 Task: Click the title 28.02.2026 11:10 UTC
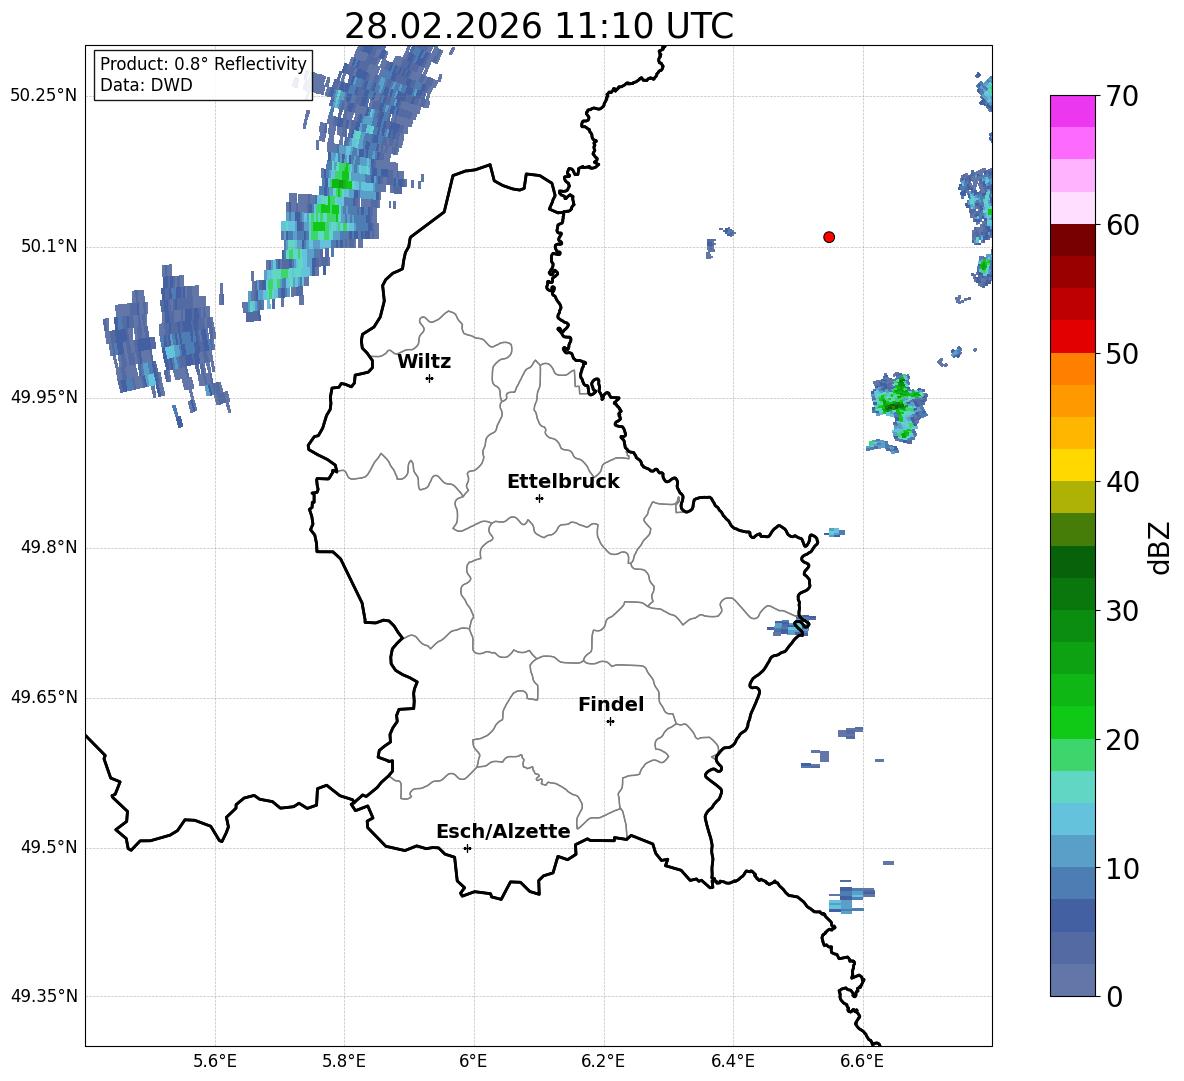point(539,26)
